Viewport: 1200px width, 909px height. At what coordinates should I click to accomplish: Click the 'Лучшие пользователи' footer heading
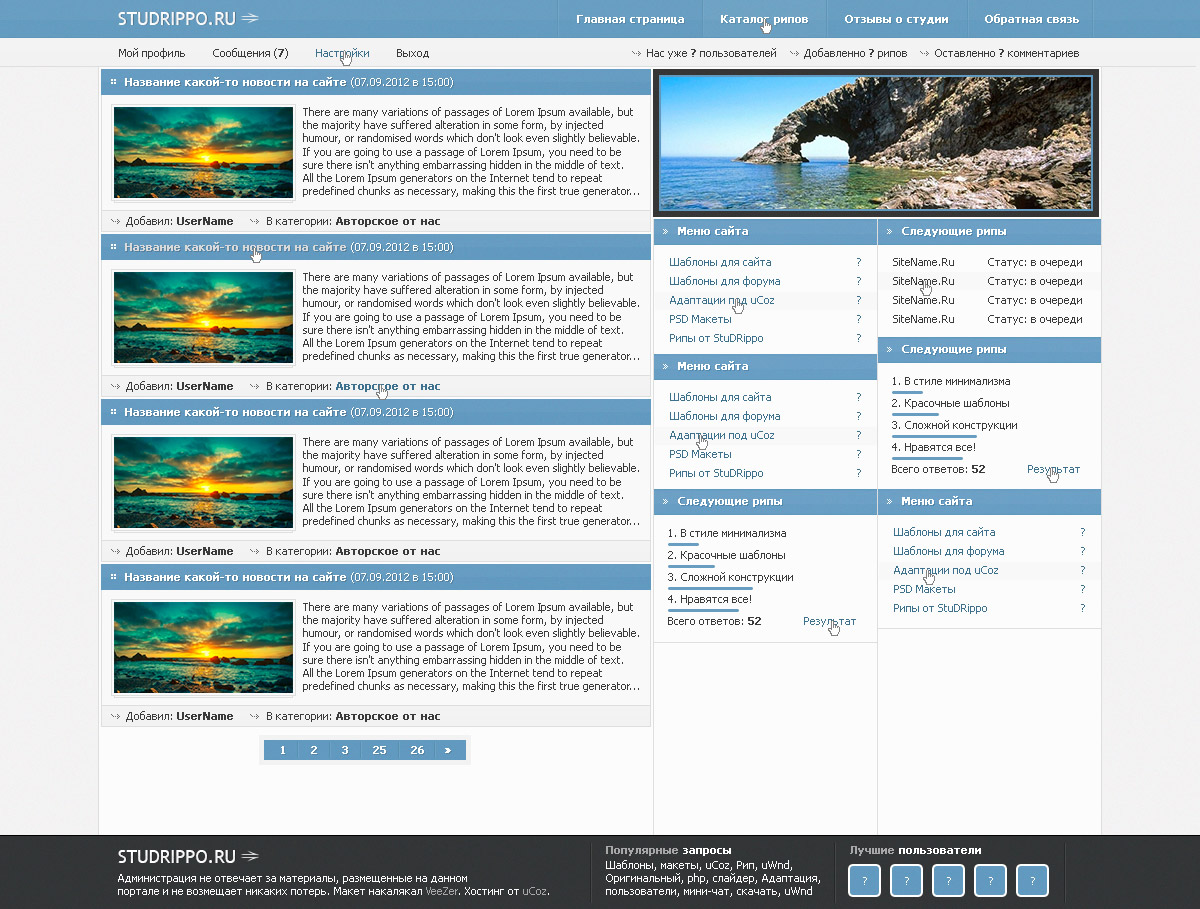[x=915, y=850]
